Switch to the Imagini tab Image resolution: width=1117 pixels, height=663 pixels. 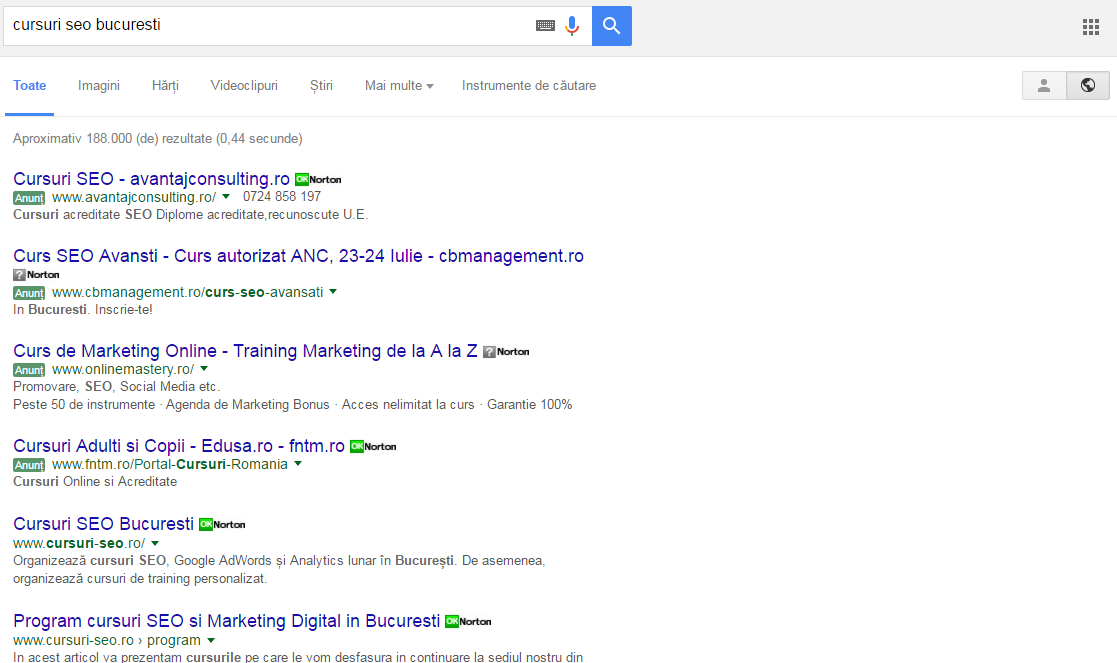99,85
